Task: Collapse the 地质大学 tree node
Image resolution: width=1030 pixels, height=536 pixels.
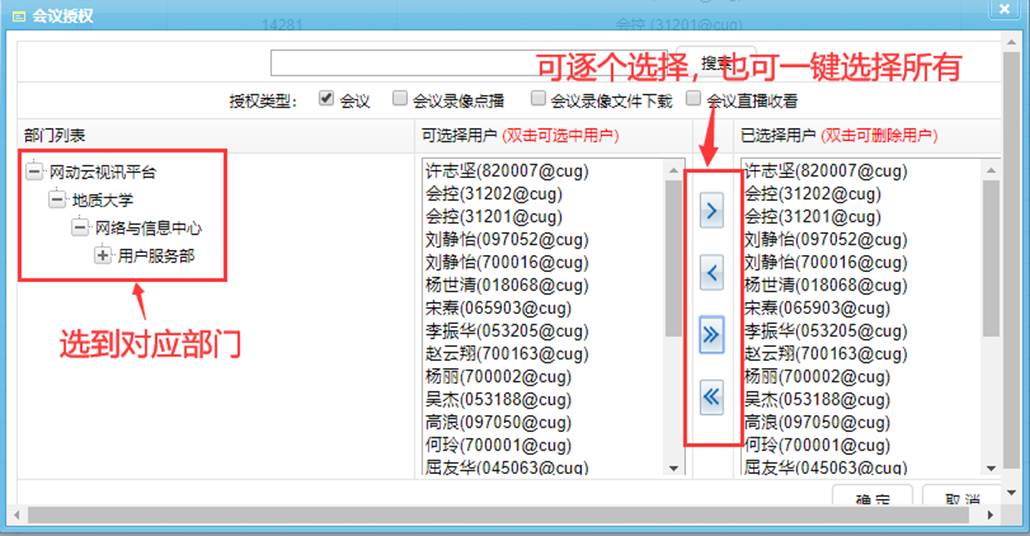Action: click(x=57, y=200)
